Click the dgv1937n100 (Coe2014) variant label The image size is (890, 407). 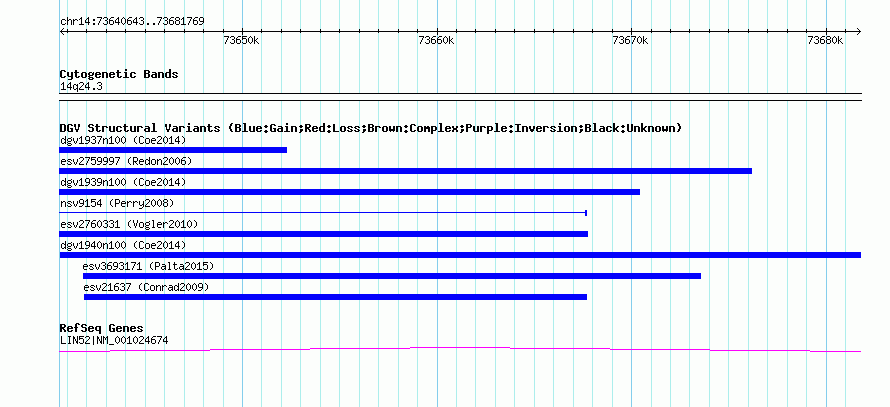[123, 140]
